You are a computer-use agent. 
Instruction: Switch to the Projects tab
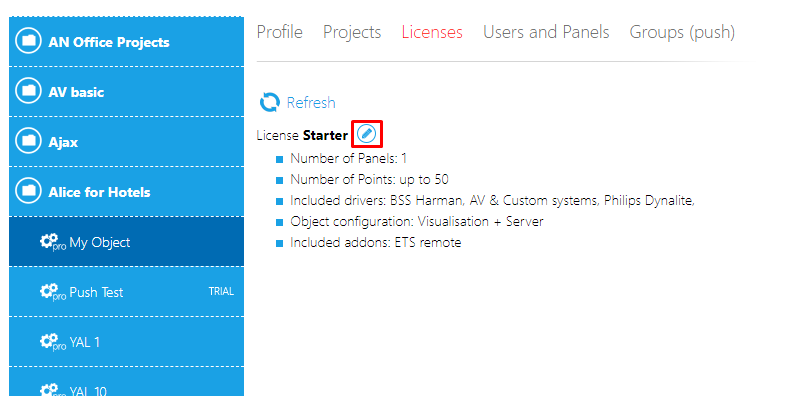point(352,32)
